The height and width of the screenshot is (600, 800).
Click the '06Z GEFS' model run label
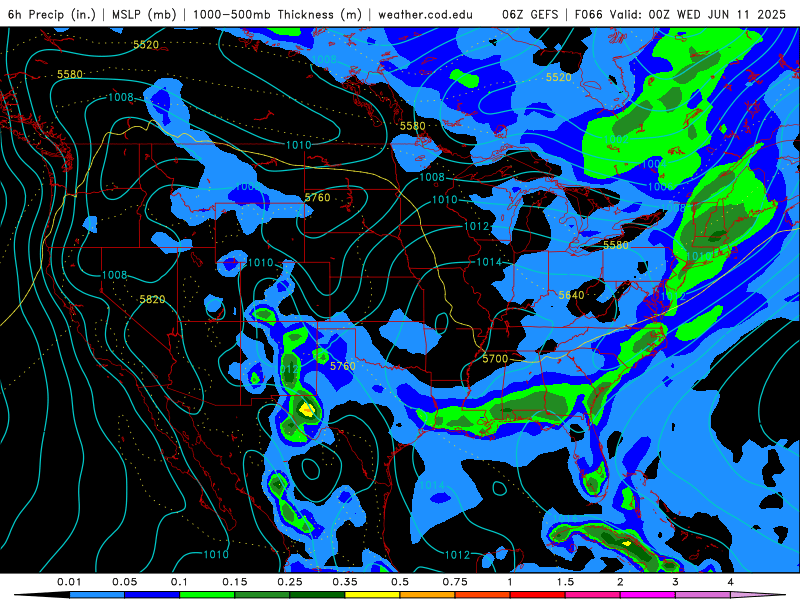(530, 14)
